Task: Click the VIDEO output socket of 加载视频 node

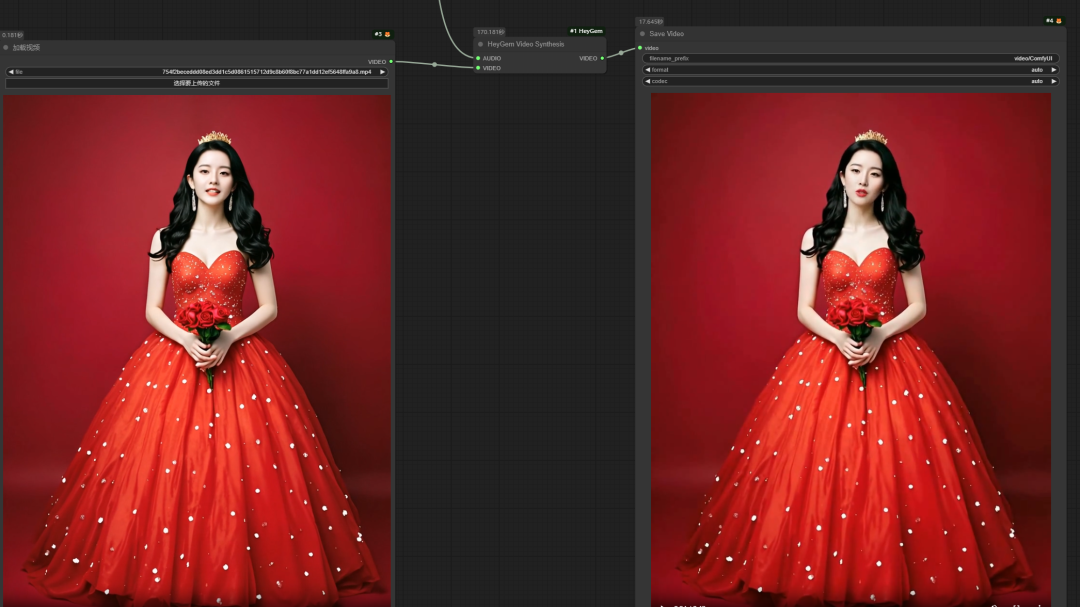Action: tap(391, 62)
